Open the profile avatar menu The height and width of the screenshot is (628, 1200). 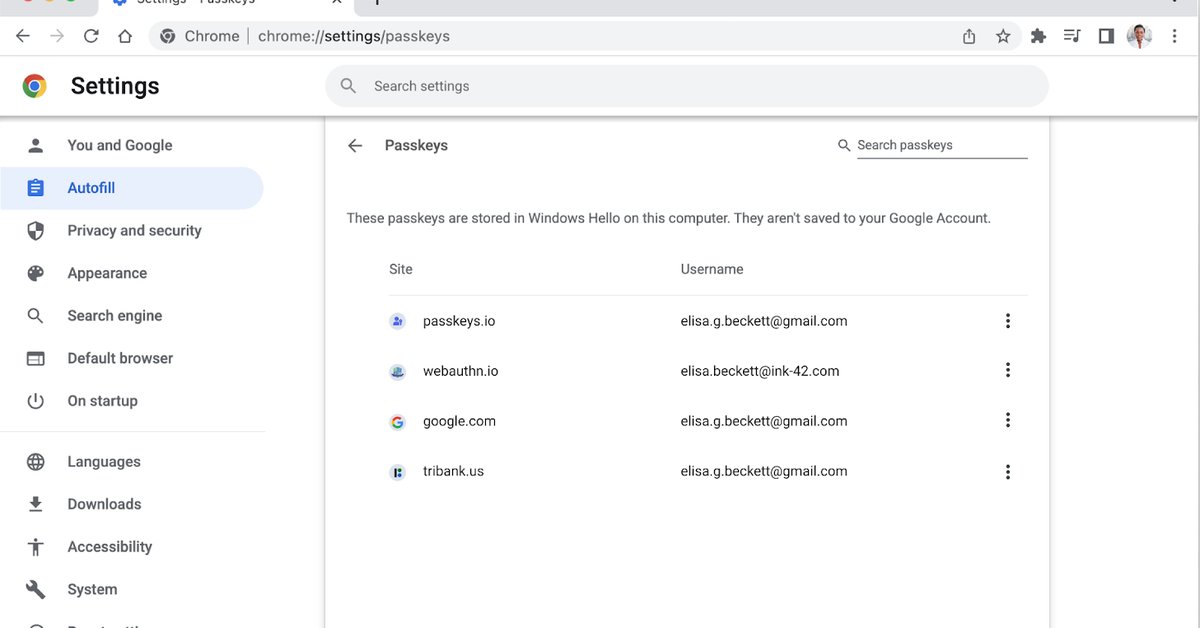pyautogui.click(x=1140, y=36)
